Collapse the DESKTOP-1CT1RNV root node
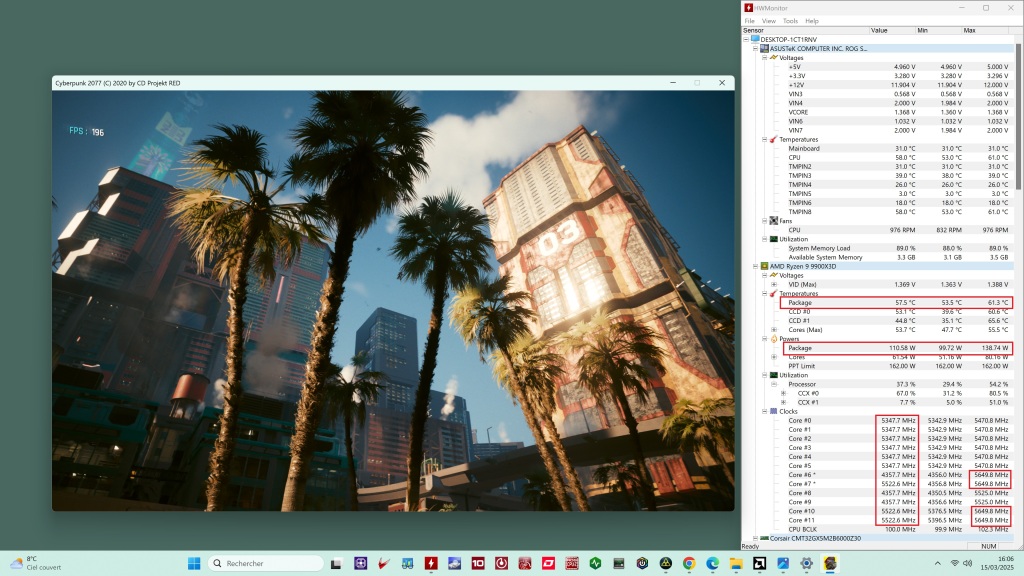This screenshot has width=1024, height=576. [746, 39]
